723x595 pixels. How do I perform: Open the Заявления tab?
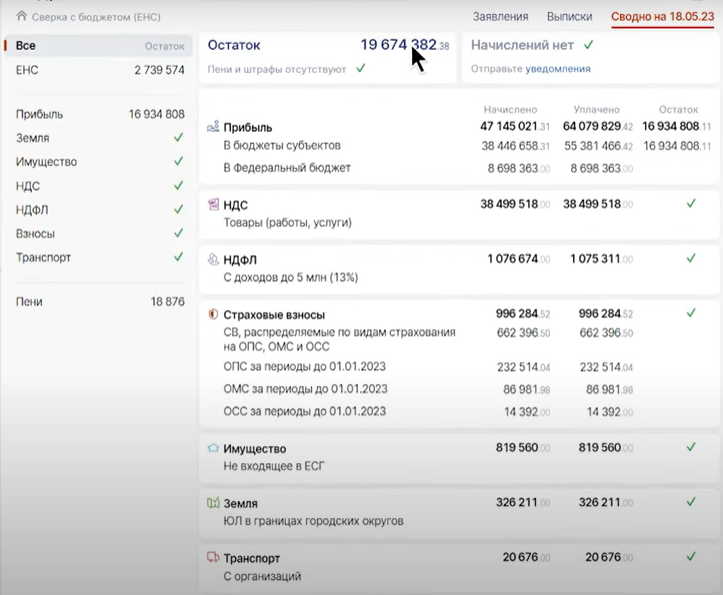pyautogui.click(x=500, y=17)
